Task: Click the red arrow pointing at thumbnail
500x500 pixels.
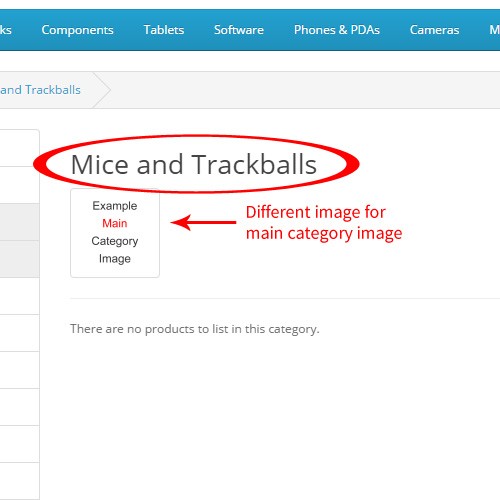Action: click(203, 222)
